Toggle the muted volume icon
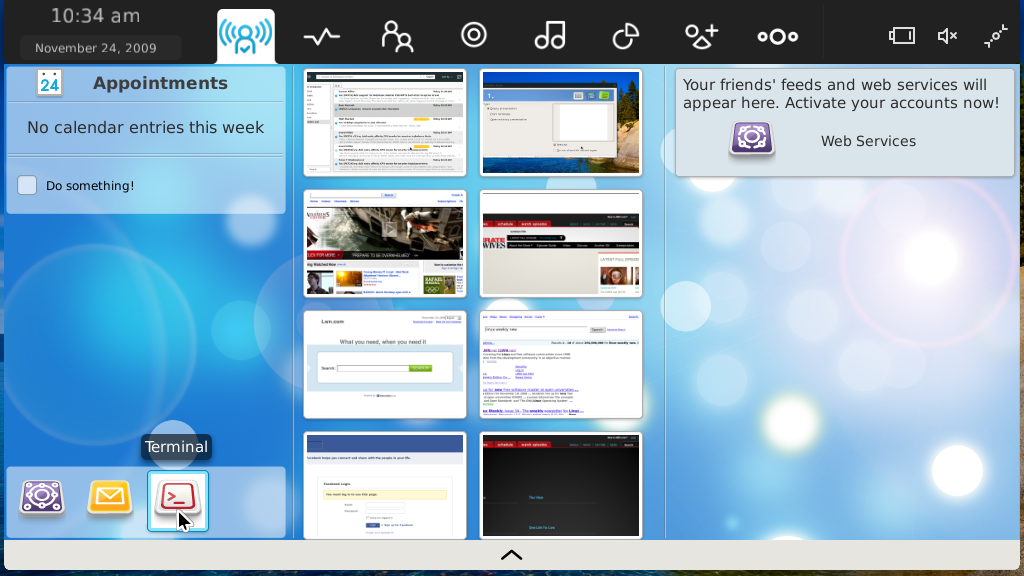1024x576 pixels. point(947,36)
